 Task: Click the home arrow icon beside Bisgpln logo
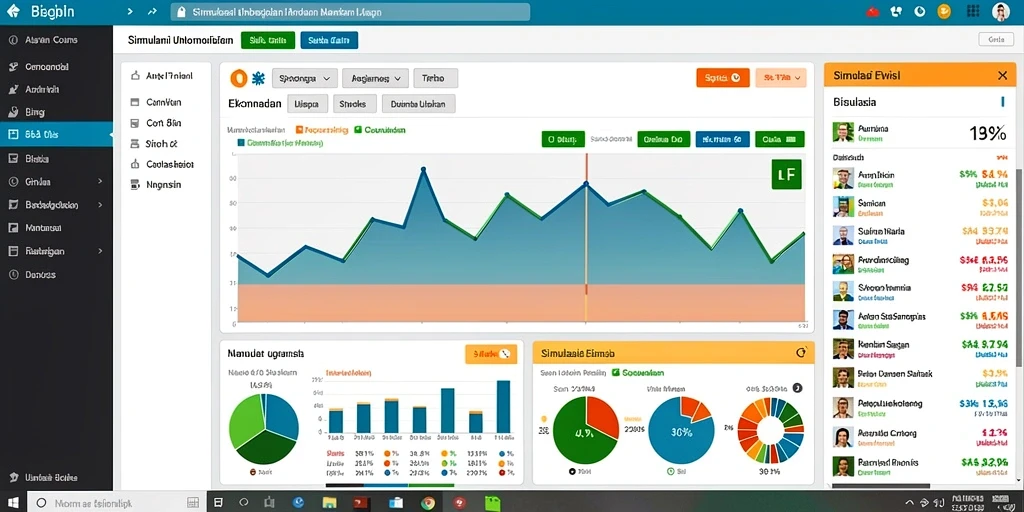tap(13, 11)
